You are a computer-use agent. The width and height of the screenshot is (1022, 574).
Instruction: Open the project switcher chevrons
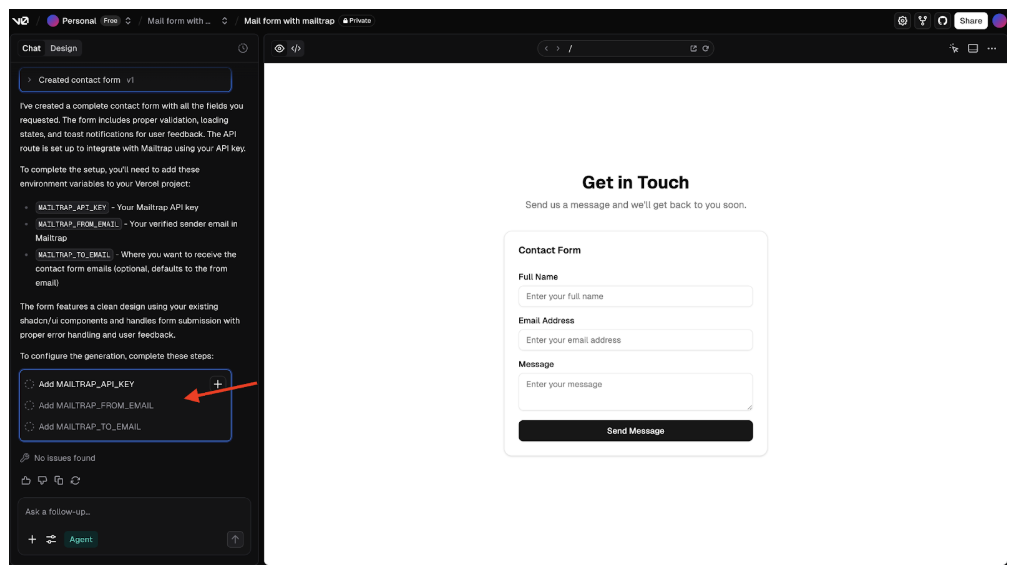[224, 20]
